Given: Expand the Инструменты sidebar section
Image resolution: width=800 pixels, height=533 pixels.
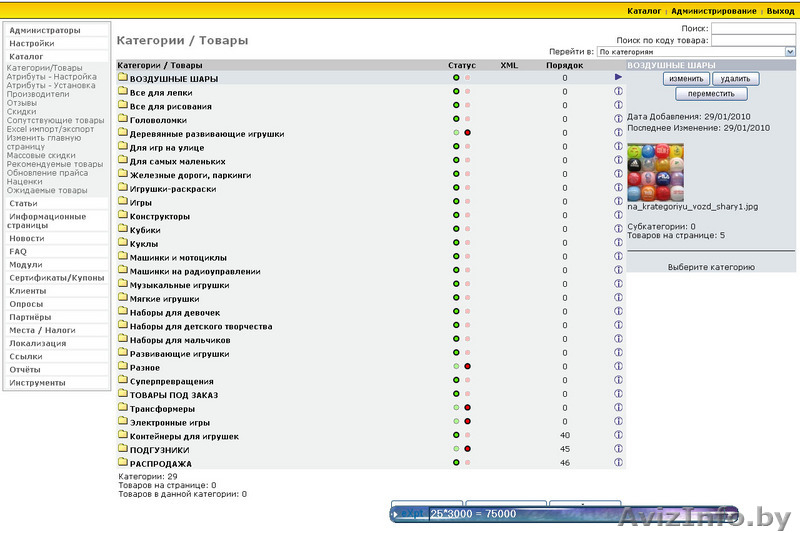Looking at the screenshot, I should coord(37,383).
